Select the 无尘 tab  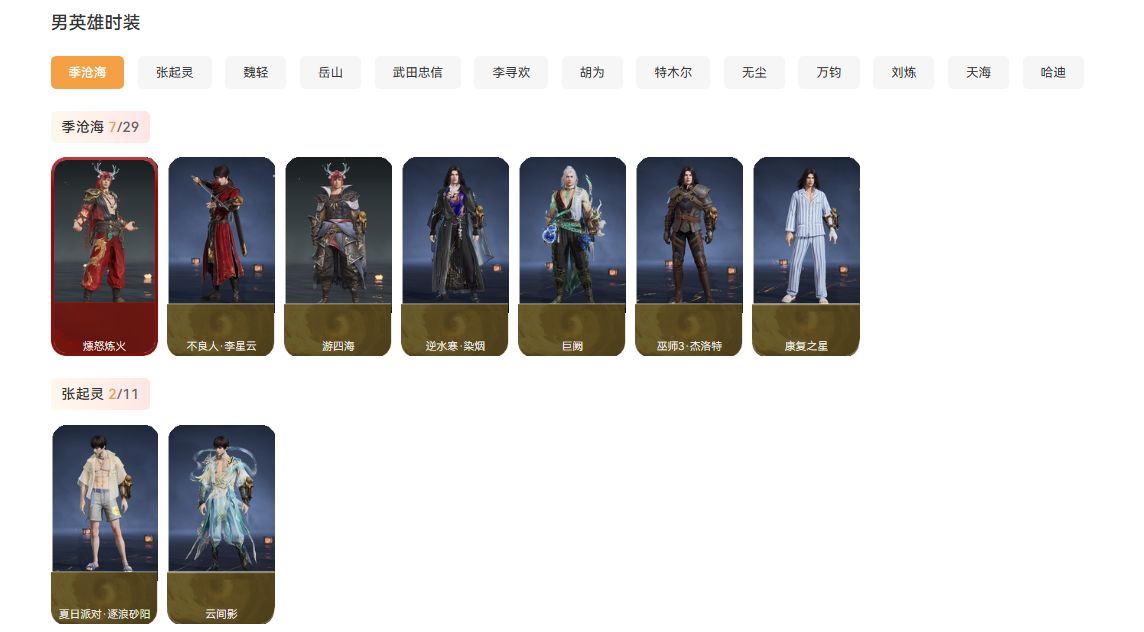tap(754, 72)
